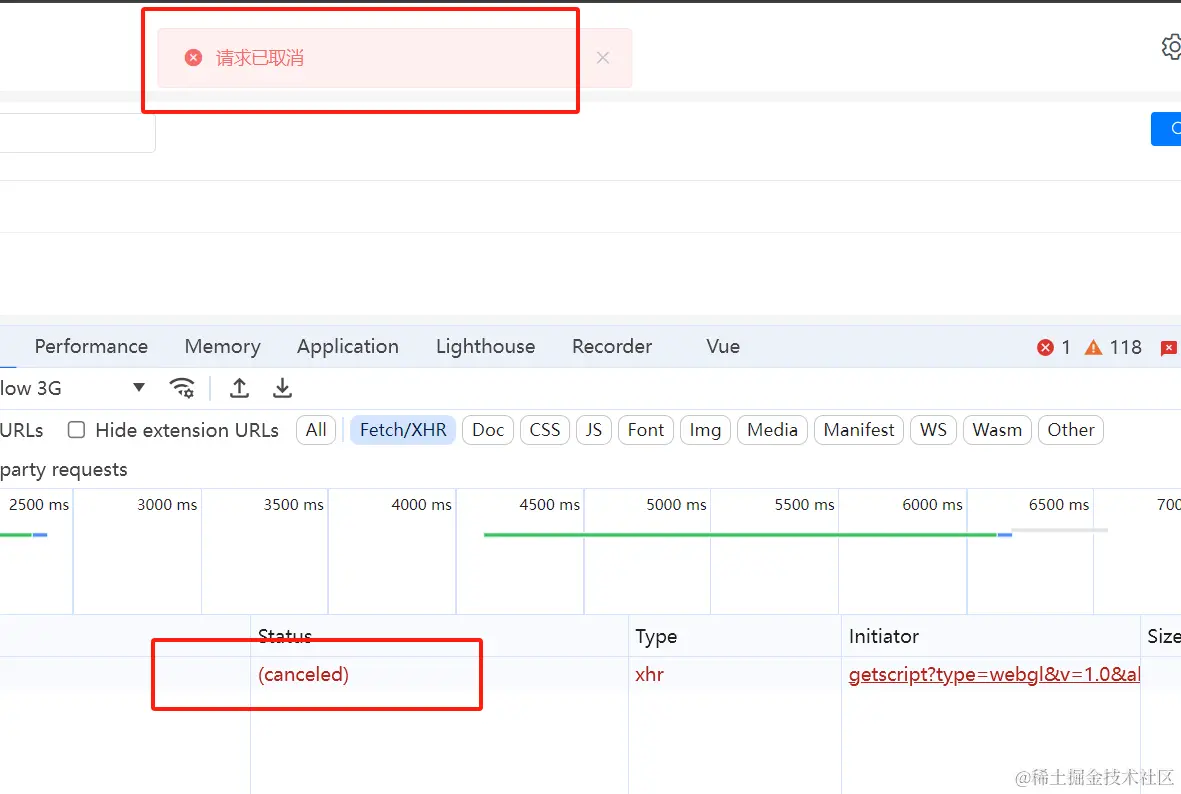The height and width of the screenshot is (794, 1181).
Task: Sort by the Status column header
Action: (x=440, y=637)
